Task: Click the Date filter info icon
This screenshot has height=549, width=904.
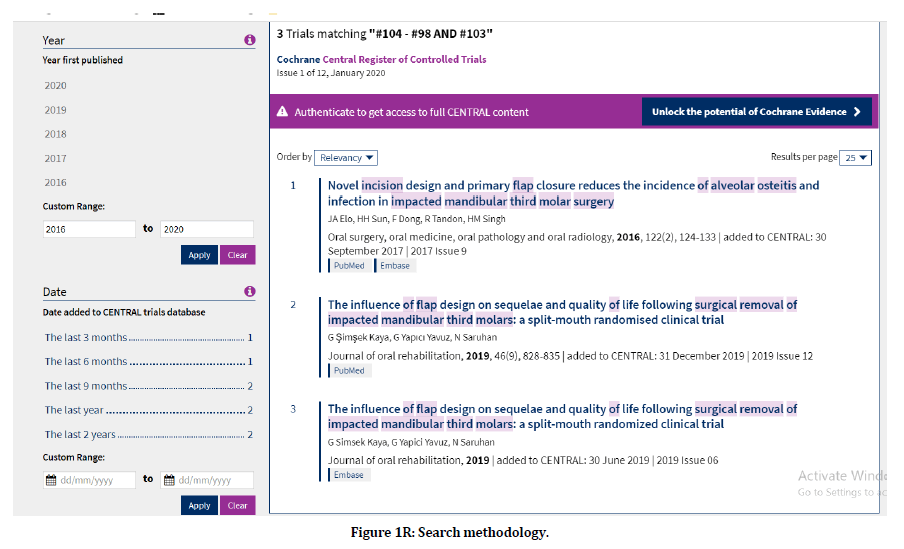Action: tap(249, 292)
